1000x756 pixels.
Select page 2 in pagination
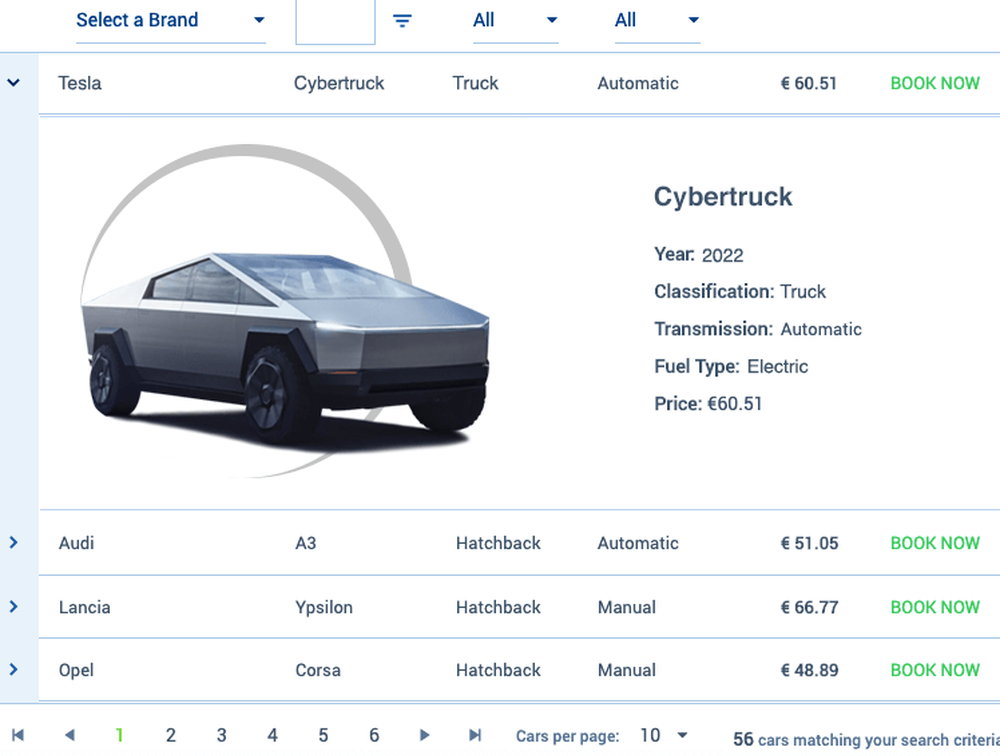170,735
